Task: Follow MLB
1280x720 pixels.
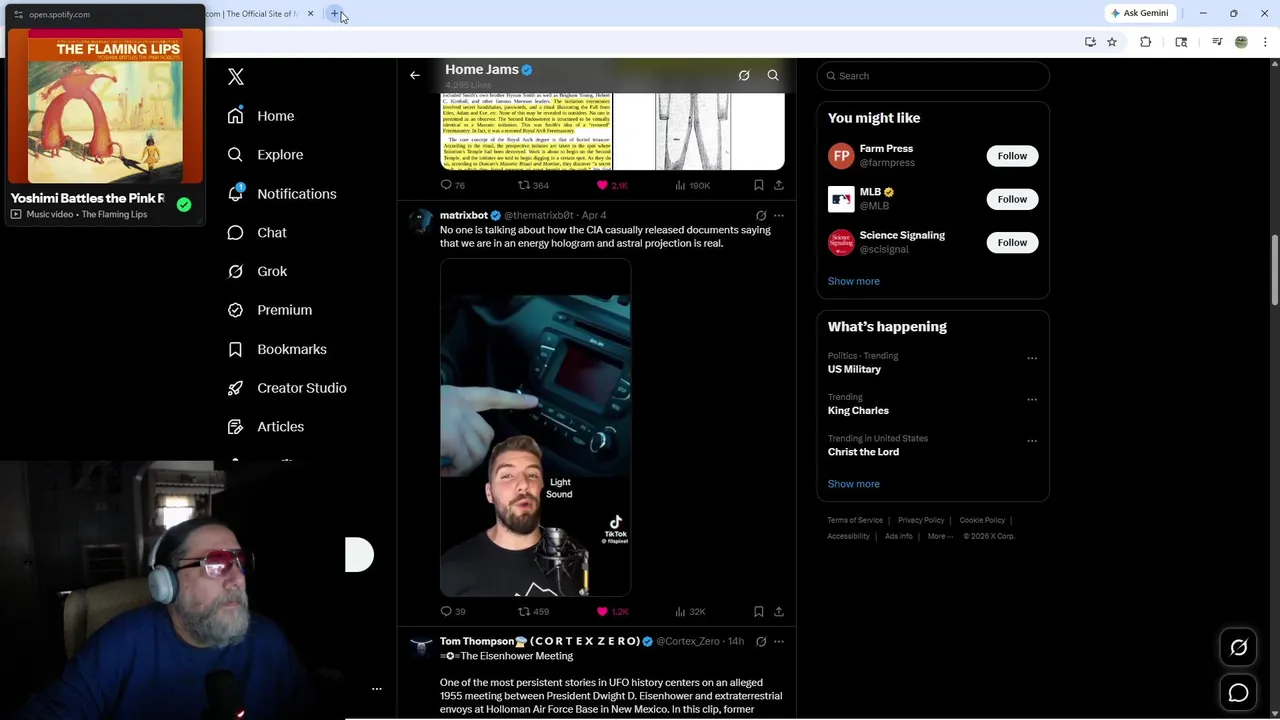Action: (x=1012, y=199)
